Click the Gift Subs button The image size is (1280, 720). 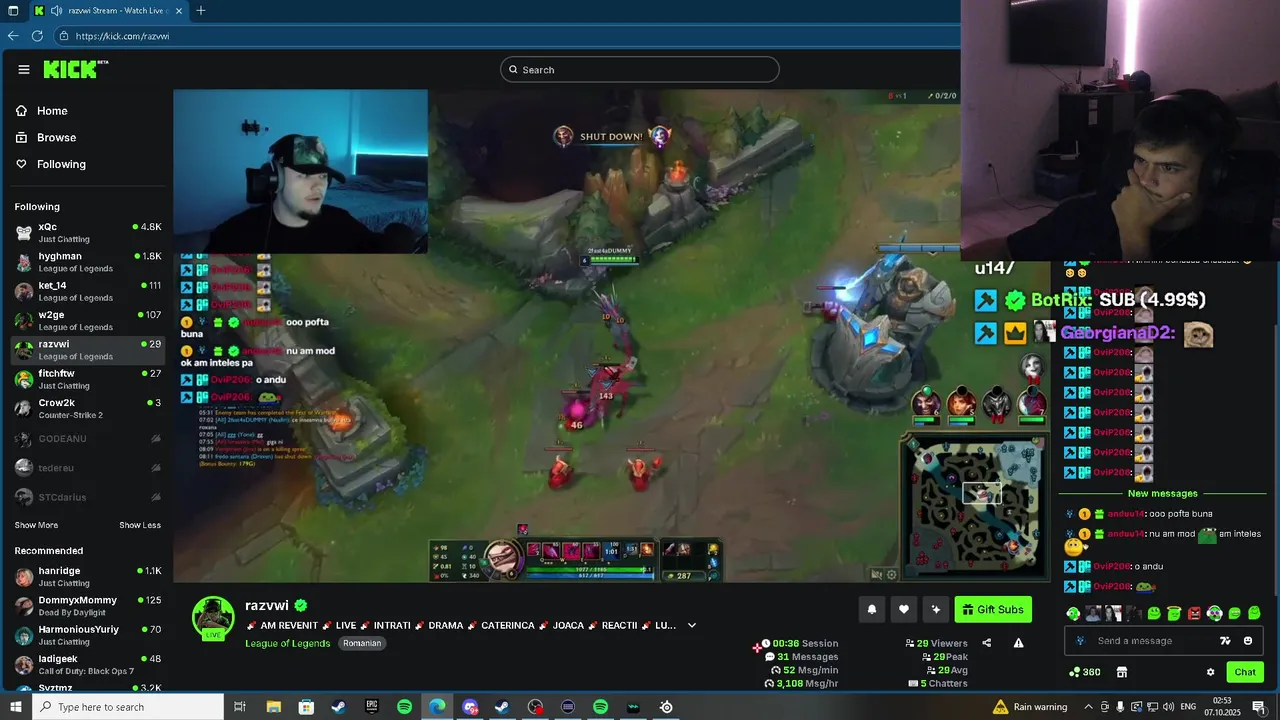click(993, 609)
